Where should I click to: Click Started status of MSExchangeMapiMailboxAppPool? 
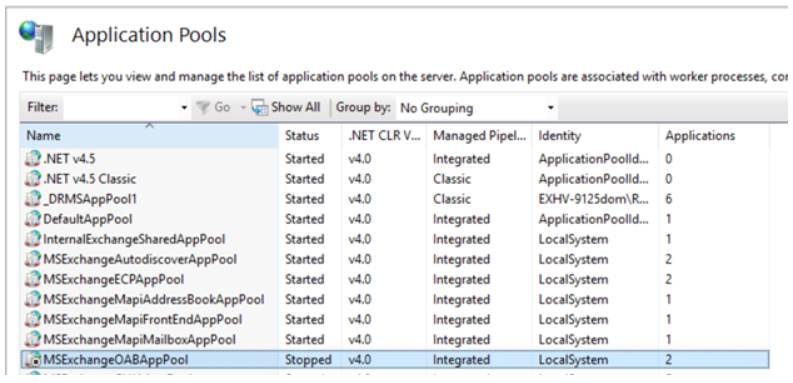pos(304,339)
